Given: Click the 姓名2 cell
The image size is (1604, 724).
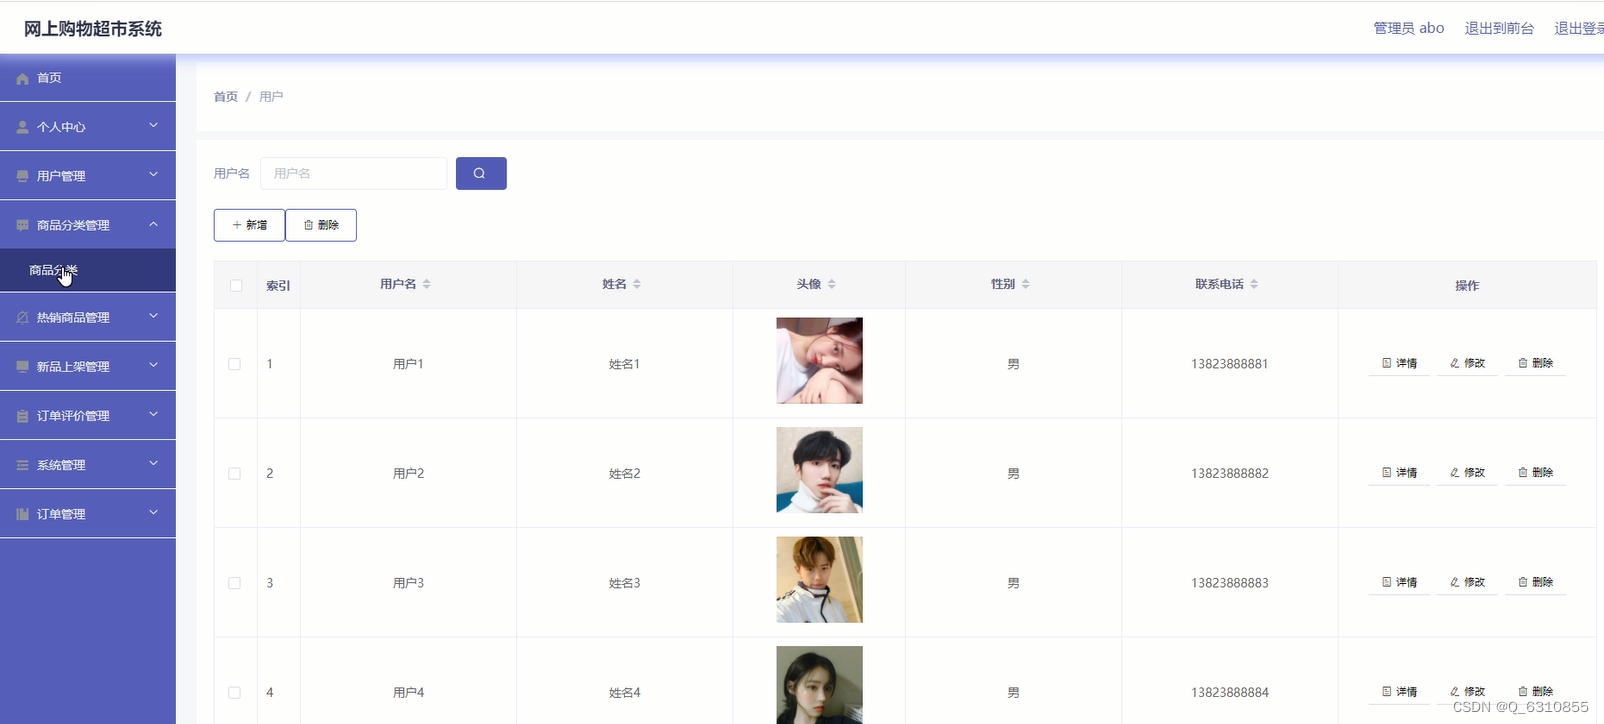Looking at the screenshot, I should pos(625,473).
